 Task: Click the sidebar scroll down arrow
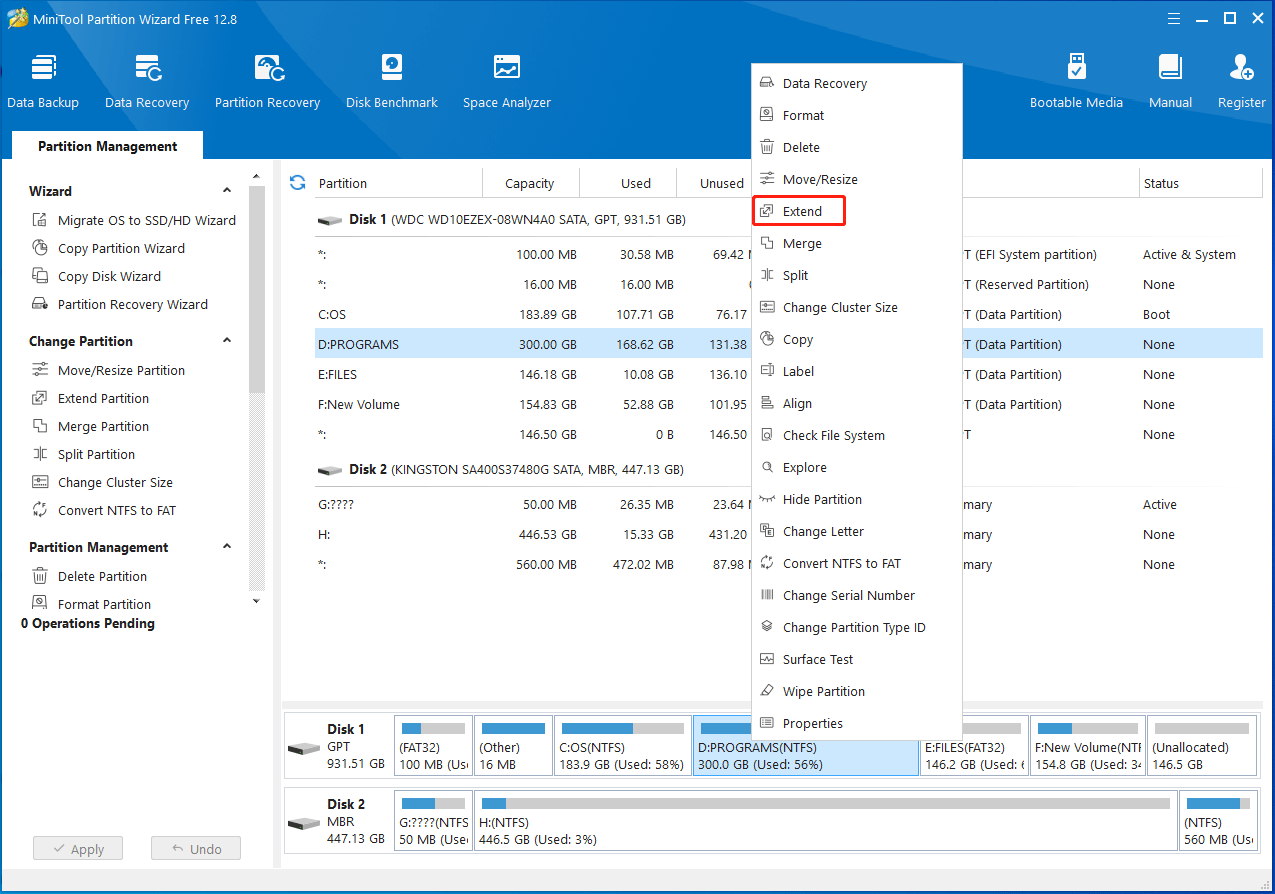point(256,601)
